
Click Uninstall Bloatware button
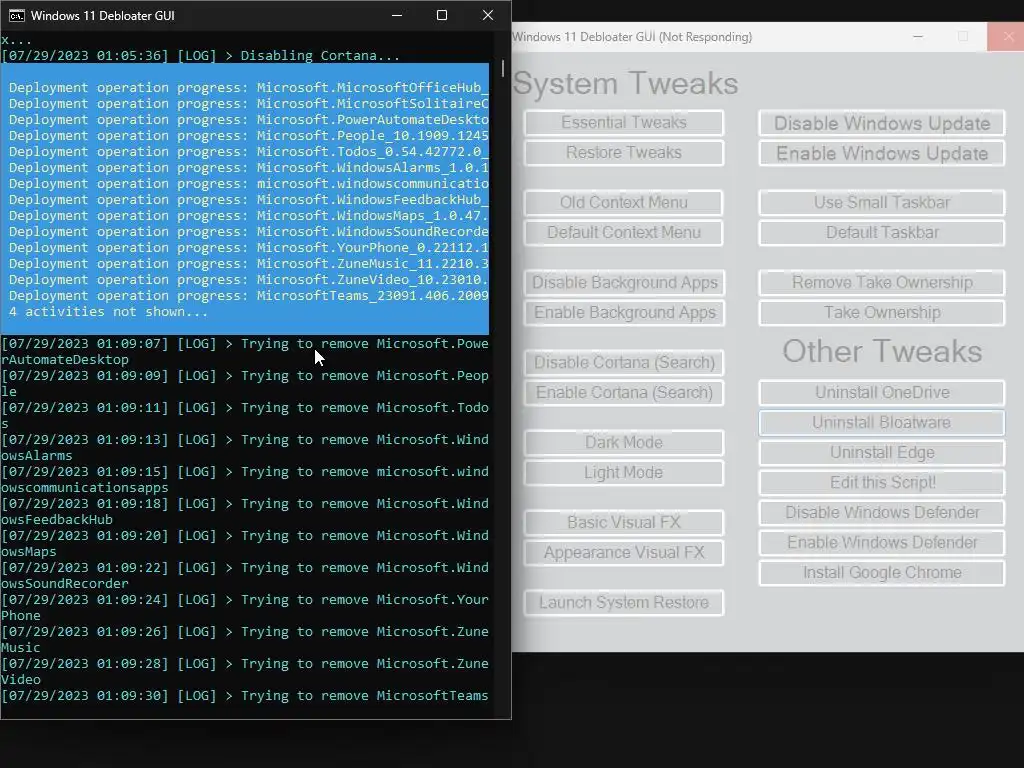click(882, 423)
